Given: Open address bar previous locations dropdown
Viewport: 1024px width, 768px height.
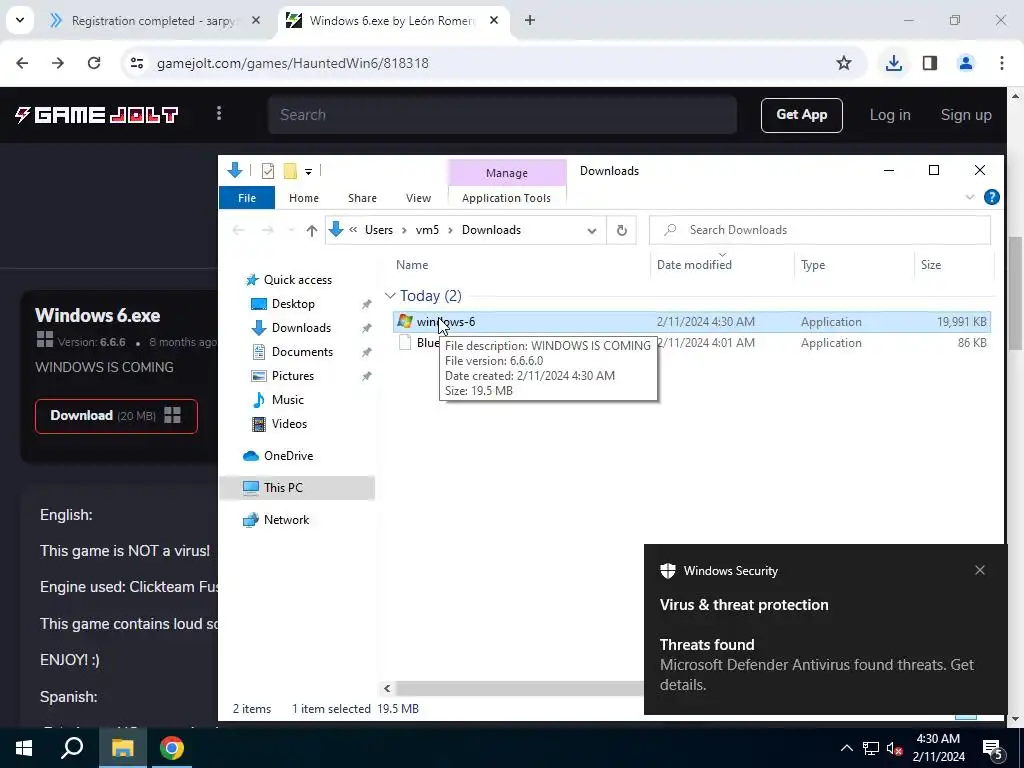Looking at the screenshot, I should pos(592,231).
